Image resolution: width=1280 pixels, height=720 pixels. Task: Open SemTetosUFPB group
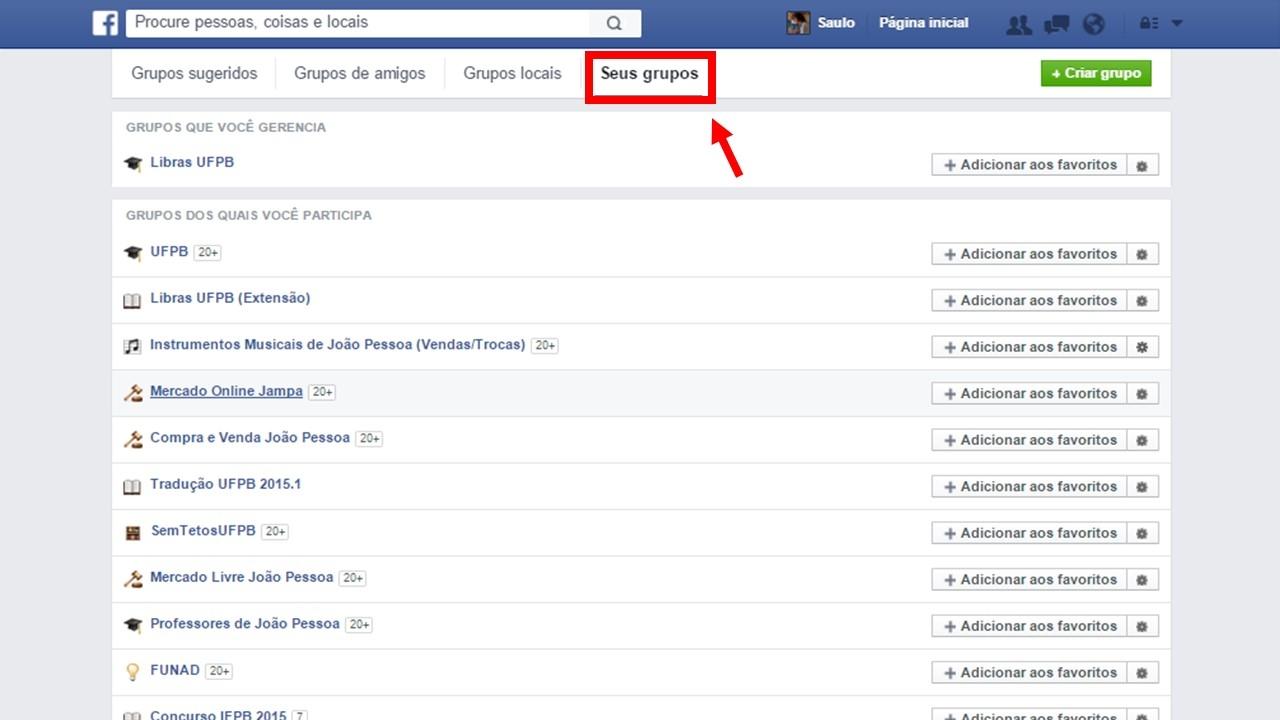(x=203, y=531)
